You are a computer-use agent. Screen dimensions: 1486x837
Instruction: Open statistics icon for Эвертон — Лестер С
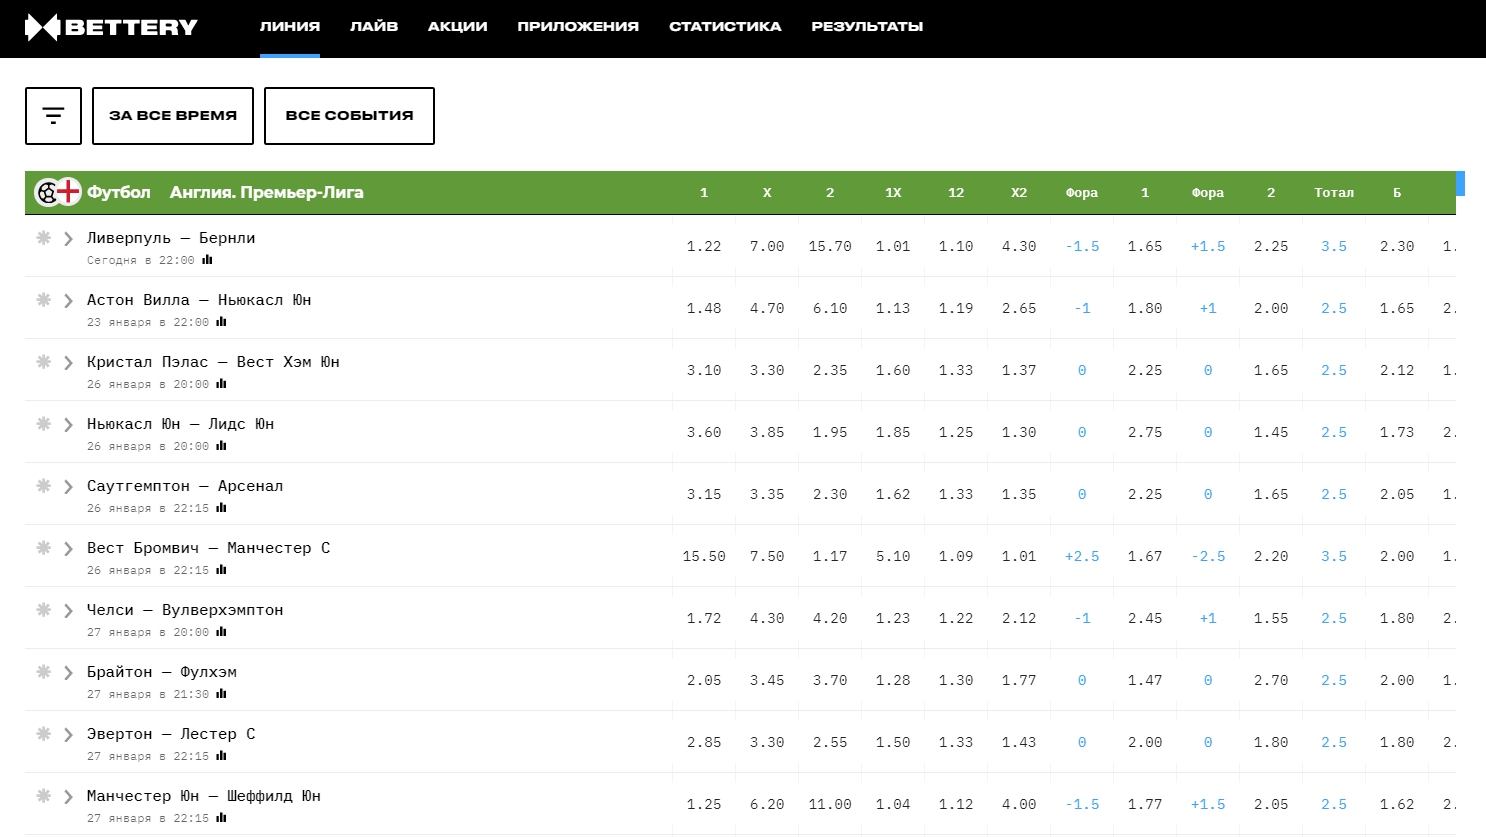(x=221, y=756)
